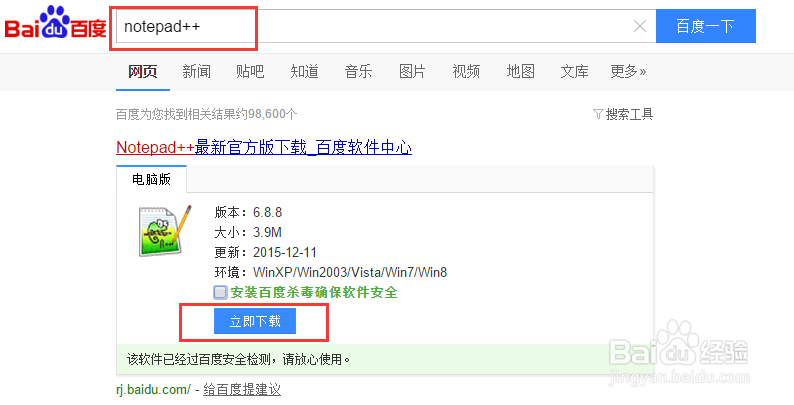Select the 电脑版 tab
794x405 pixels.
point(151,179)
